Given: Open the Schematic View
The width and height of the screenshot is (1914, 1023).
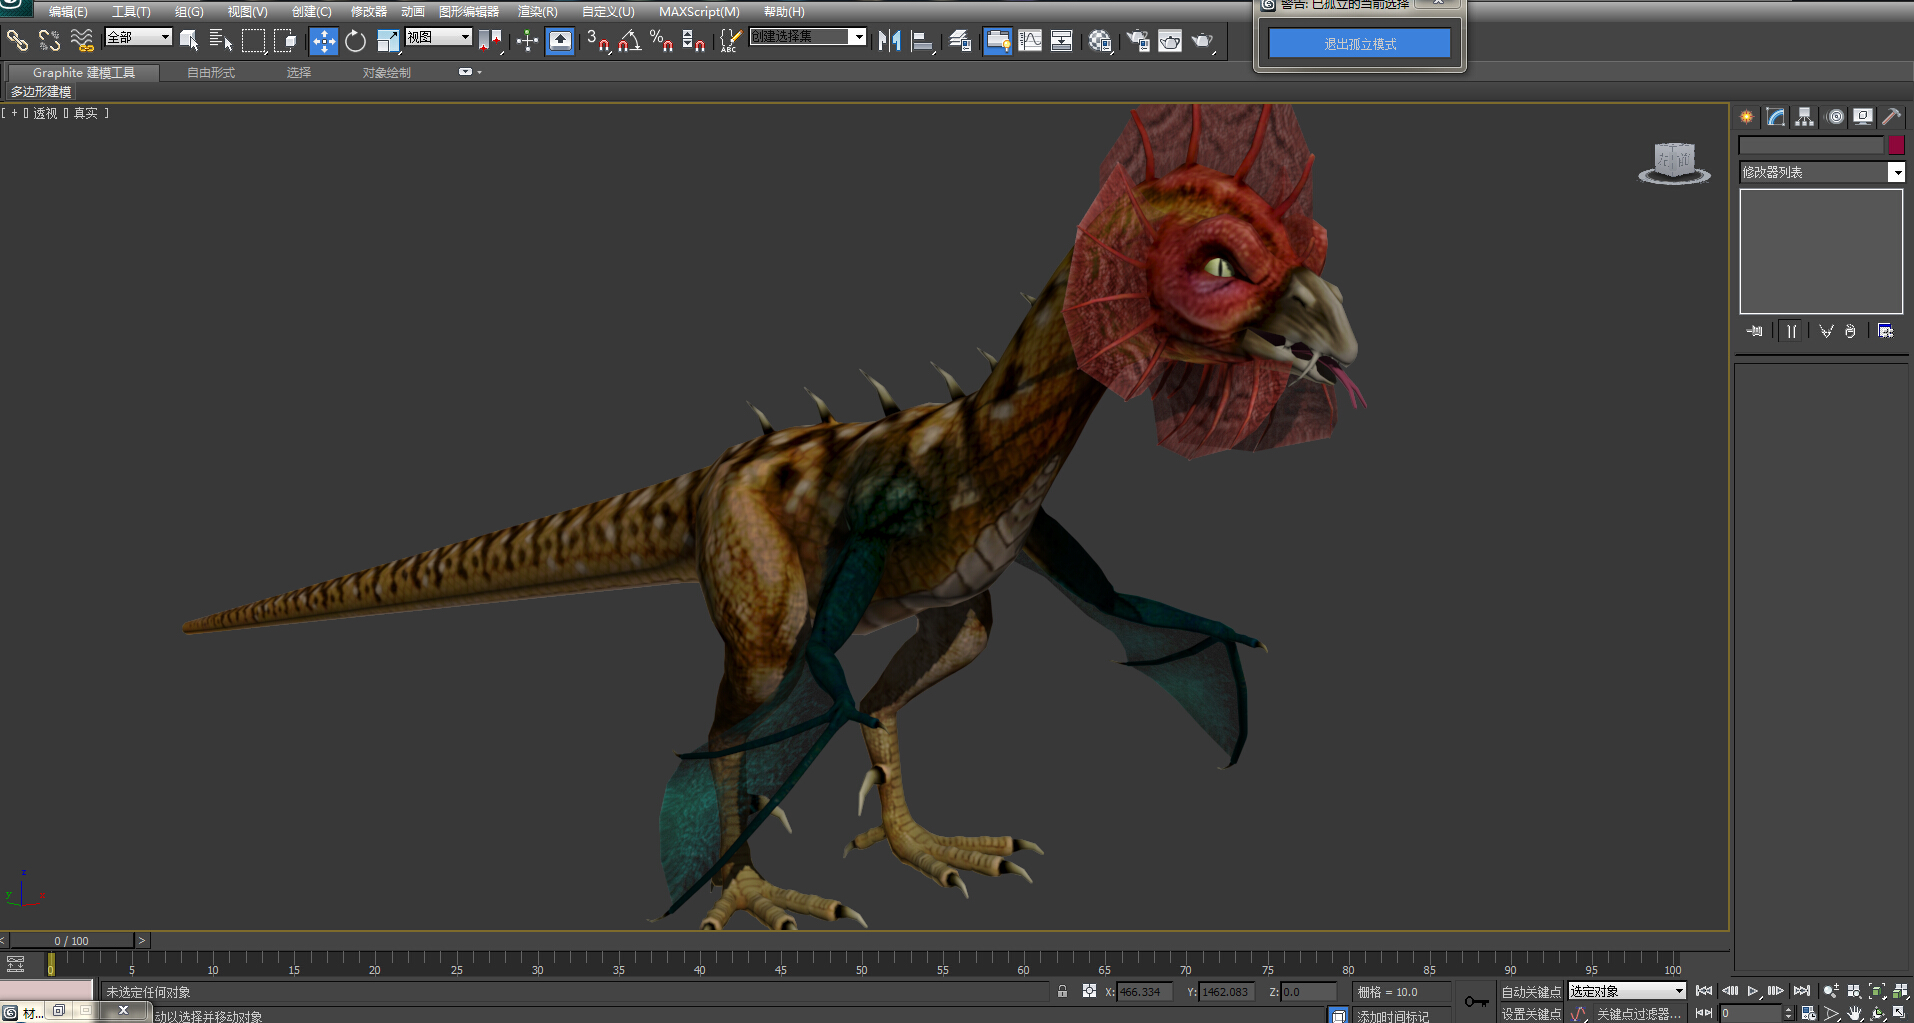Looking at the screenshot, I should (x=1061, y=40).
